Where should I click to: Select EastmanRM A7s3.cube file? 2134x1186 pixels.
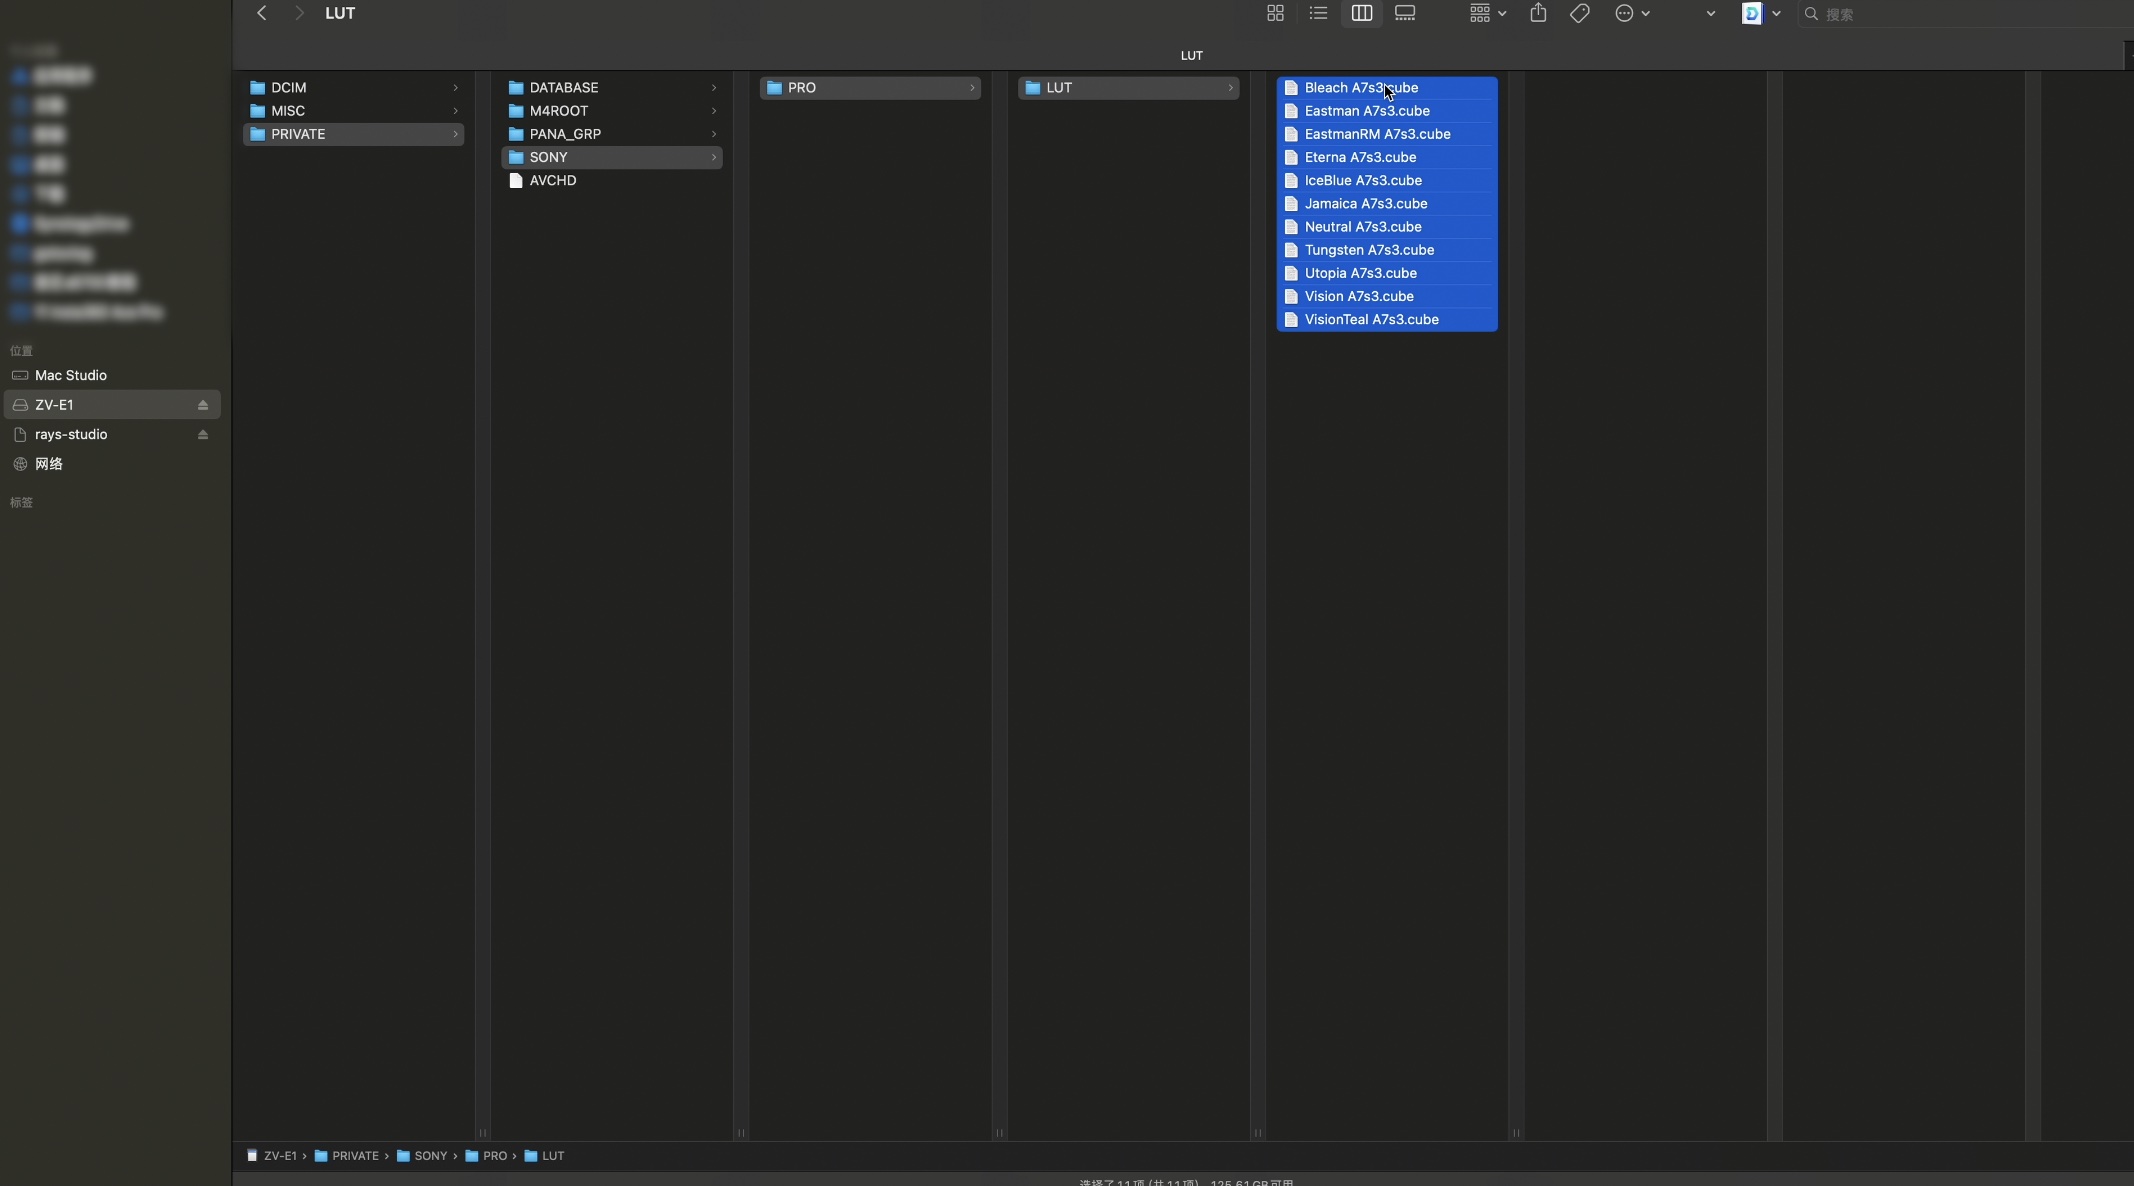(1387, 134)
